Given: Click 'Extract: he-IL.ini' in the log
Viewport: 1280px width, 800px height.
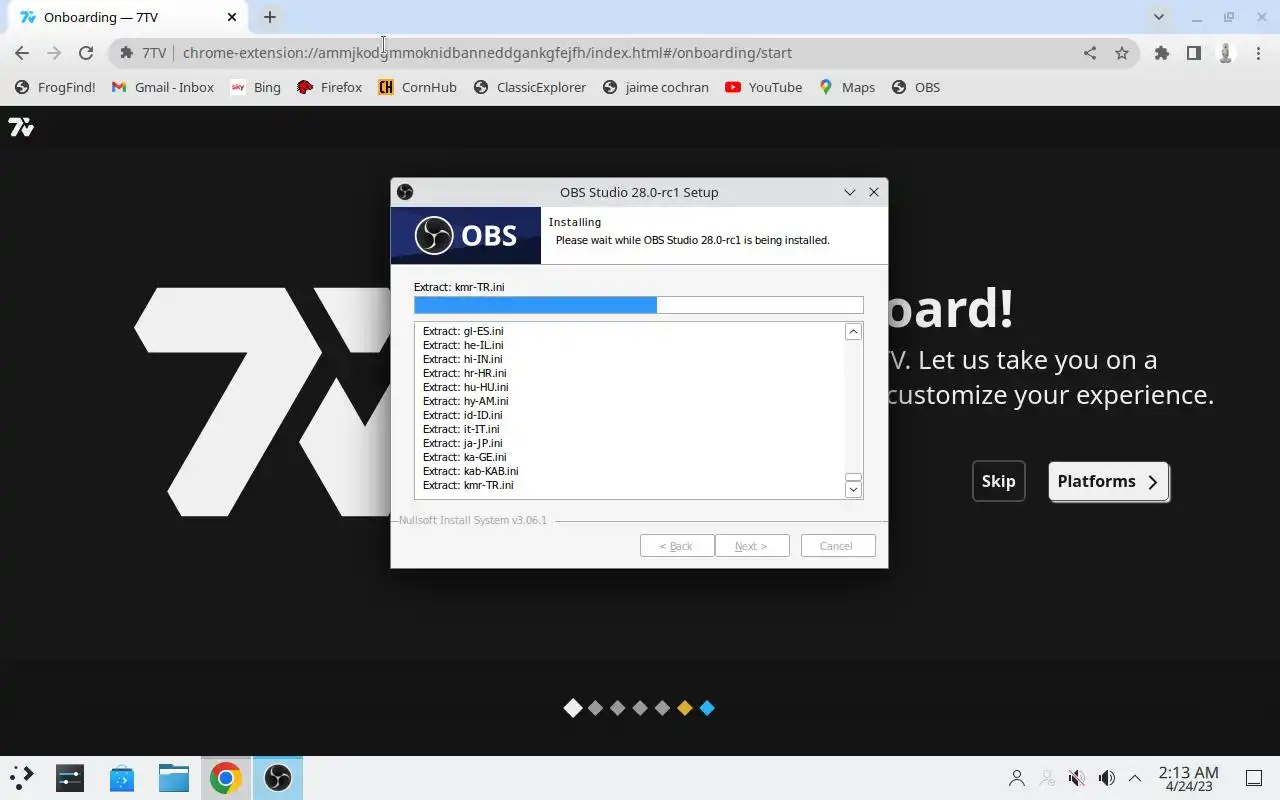Looking at the screenshot, I should tap(463, 345).
